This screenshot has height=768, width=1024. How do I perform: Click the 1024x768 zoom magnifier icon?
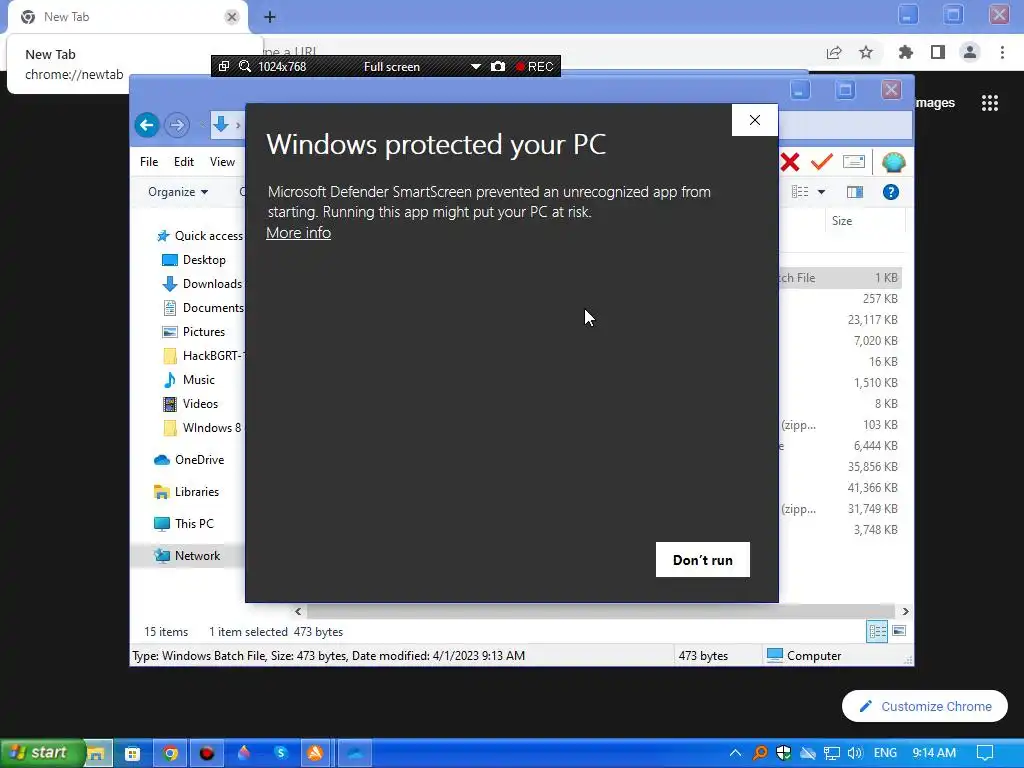pyautogui.click(x=245, y=67)
